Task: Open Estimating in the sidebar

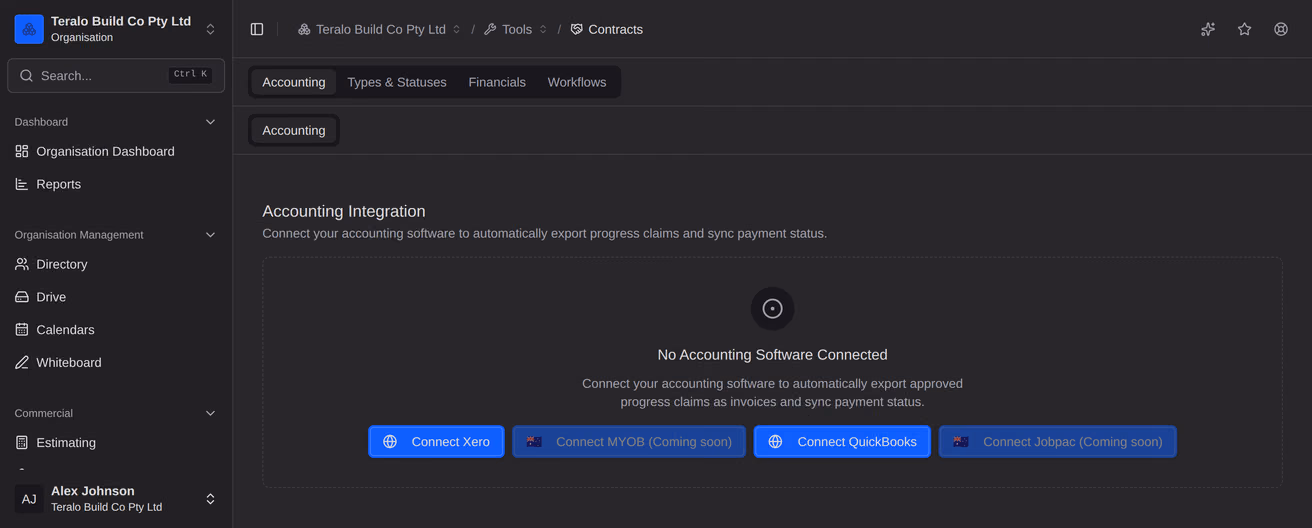Action: [115, 443]
